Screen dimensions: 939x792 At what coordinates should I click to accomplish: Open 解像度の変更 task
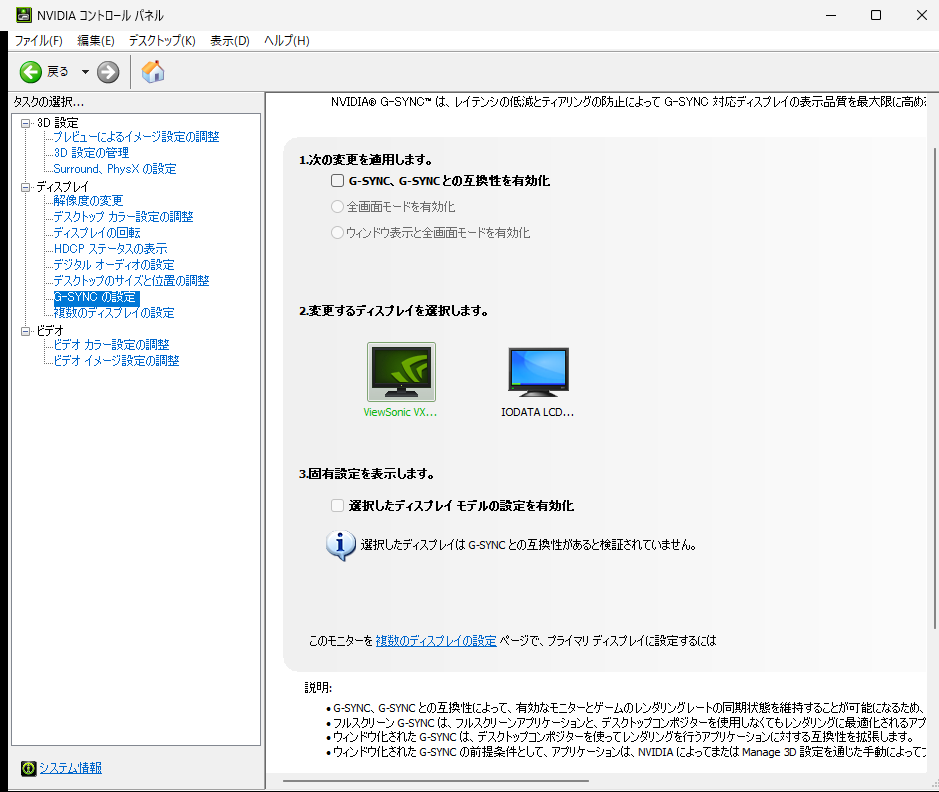pyautogui.click(x=88, y=201)
